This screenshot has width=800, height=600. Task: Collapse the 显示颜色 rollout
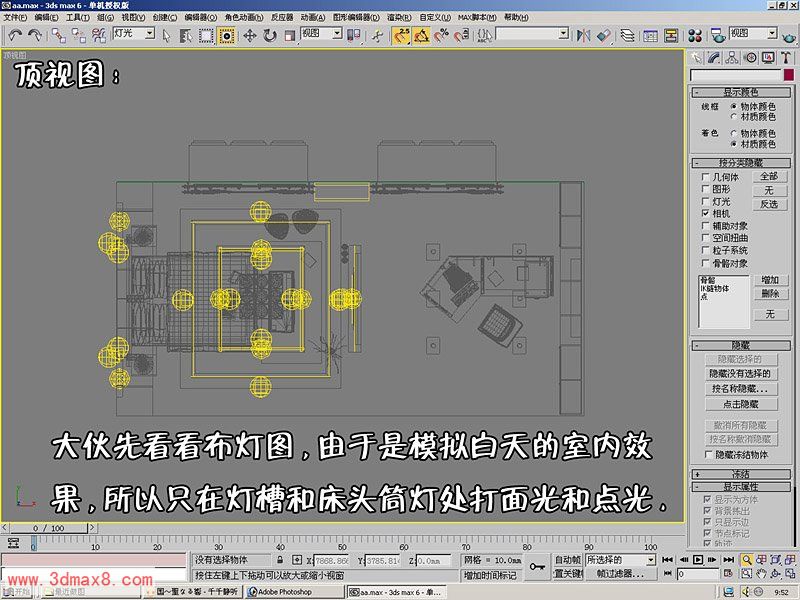point(740,92)
